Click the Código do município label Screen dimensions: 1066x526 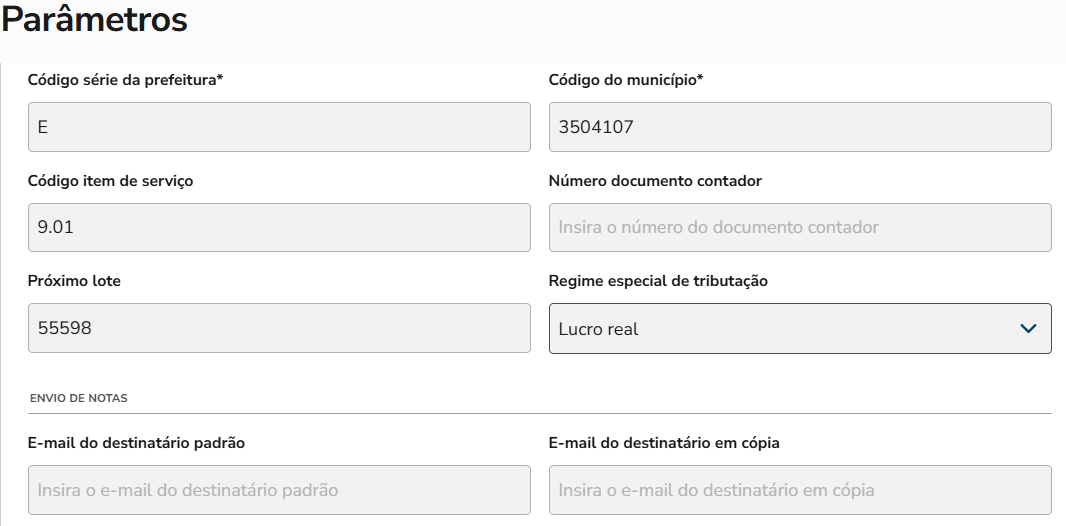626,80
